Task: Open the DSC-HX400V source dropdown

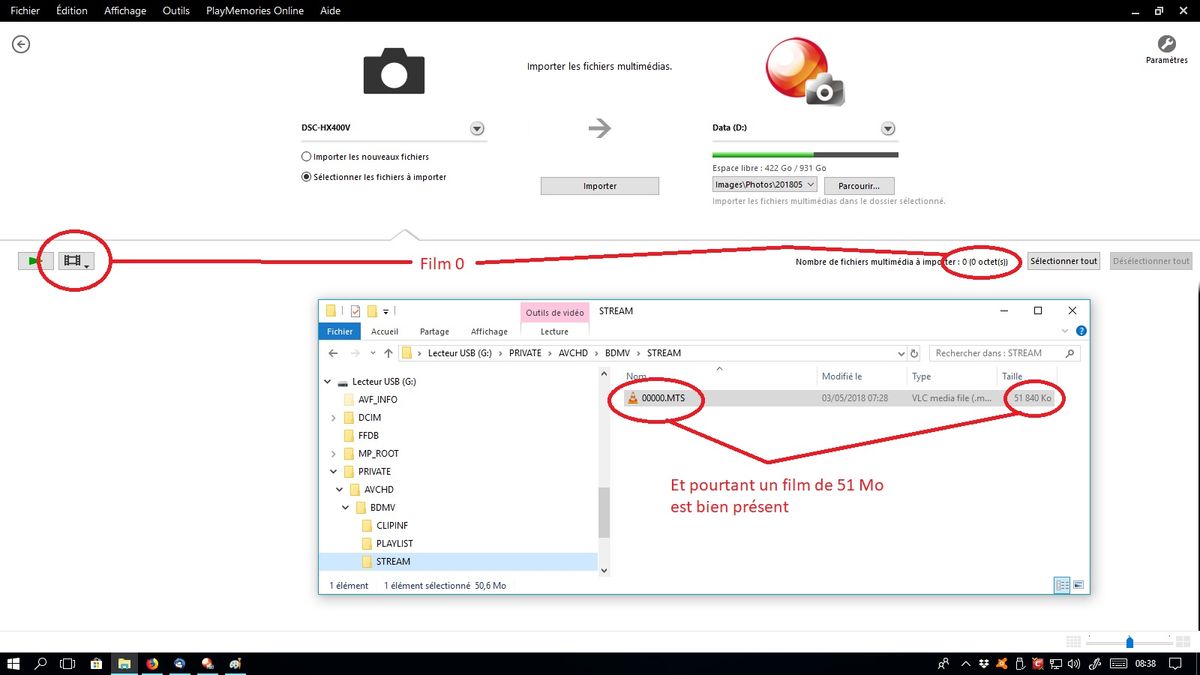Action: (477, 129)
